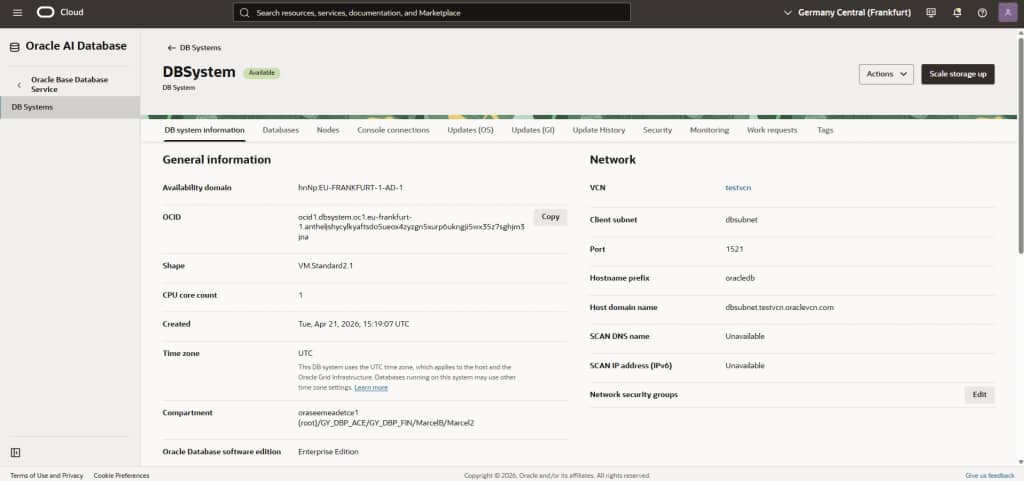
Task: Switch to the Security tab
Action: click(x=657, y=131)
